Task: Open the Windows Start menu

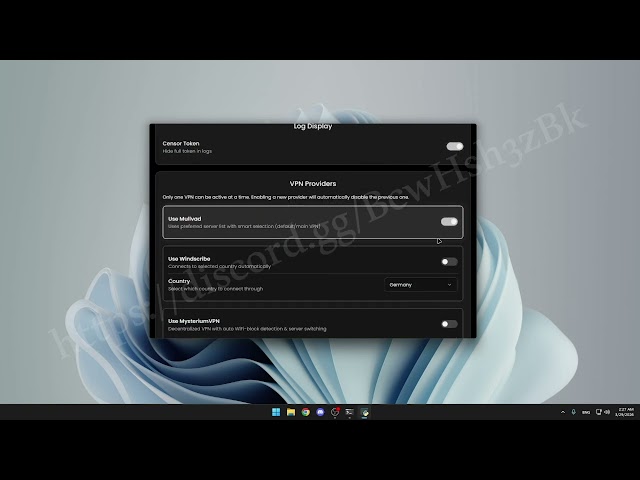Action: tap(276, 412)
